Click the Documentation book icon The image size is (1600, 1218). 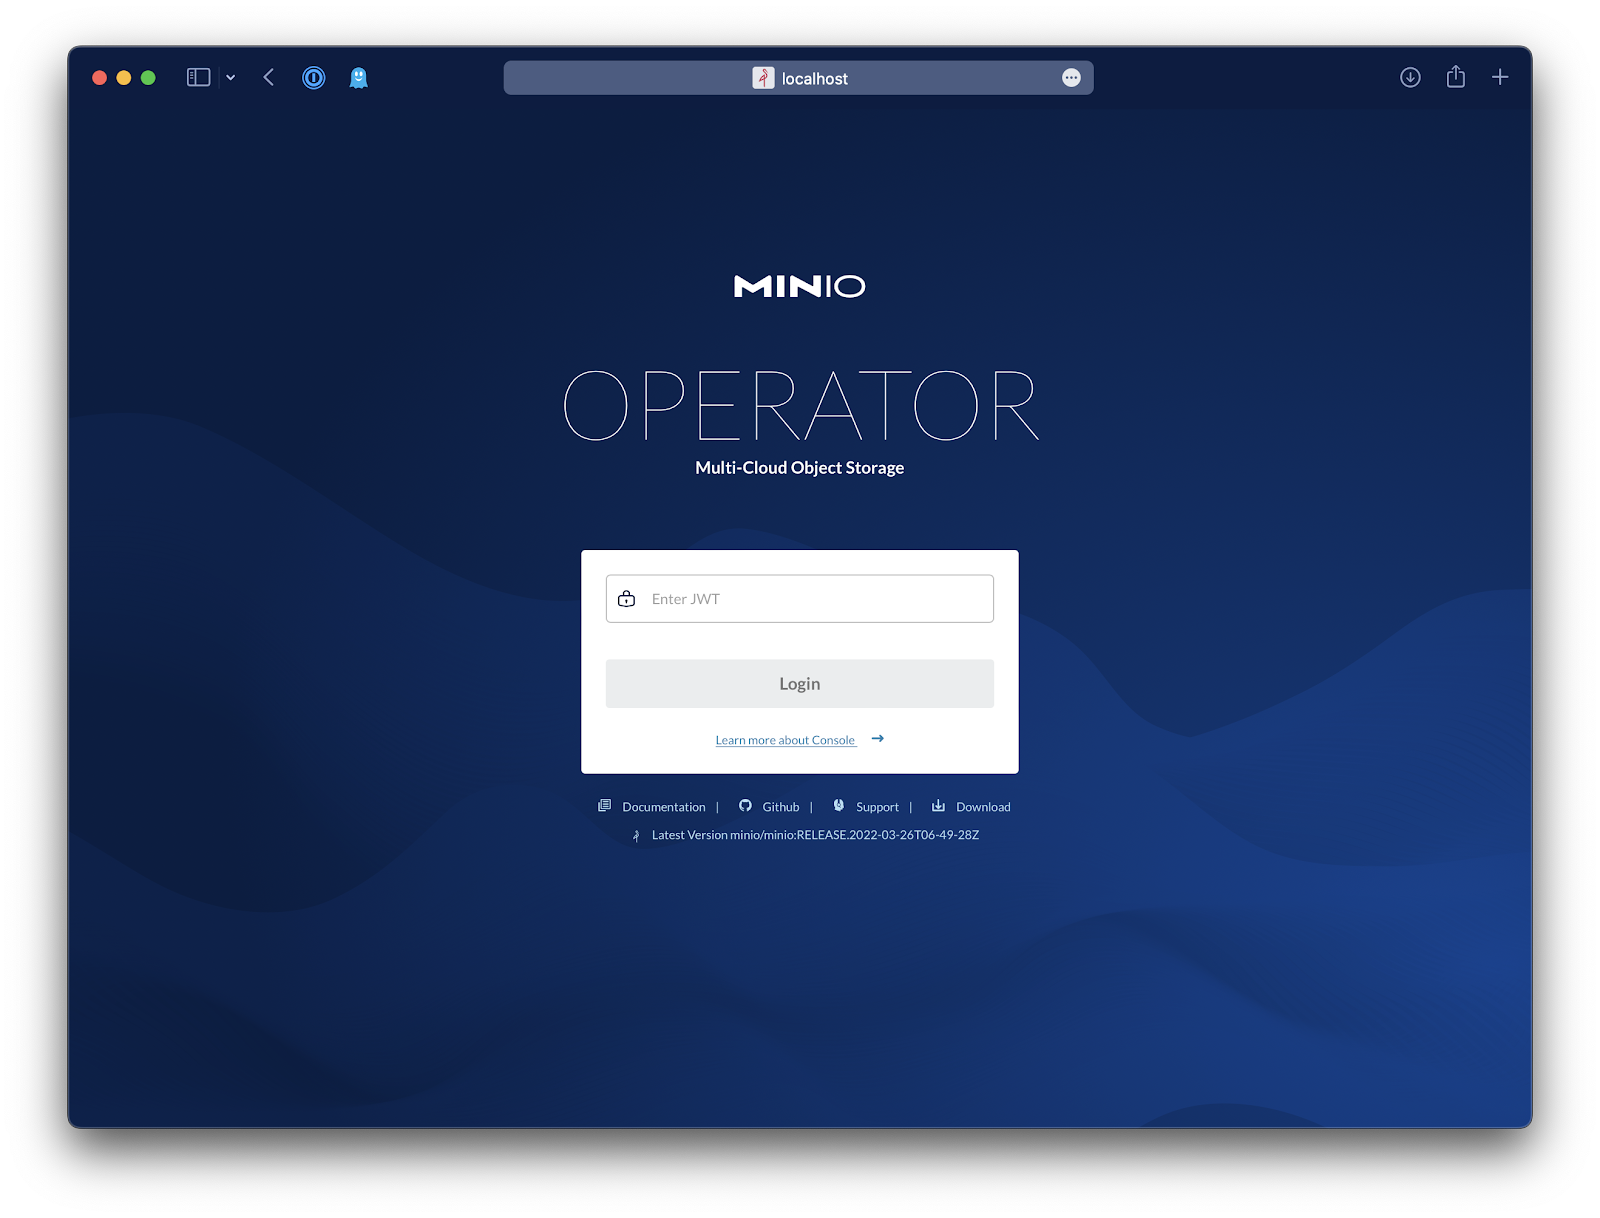pos(604,806)
